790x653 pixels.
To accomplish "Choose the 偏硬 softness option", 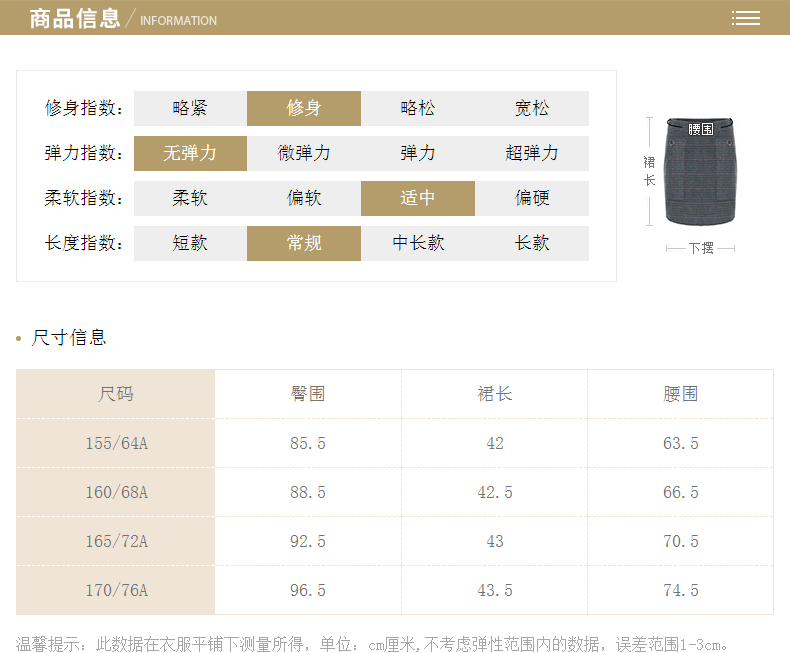I will coord(532,198).
